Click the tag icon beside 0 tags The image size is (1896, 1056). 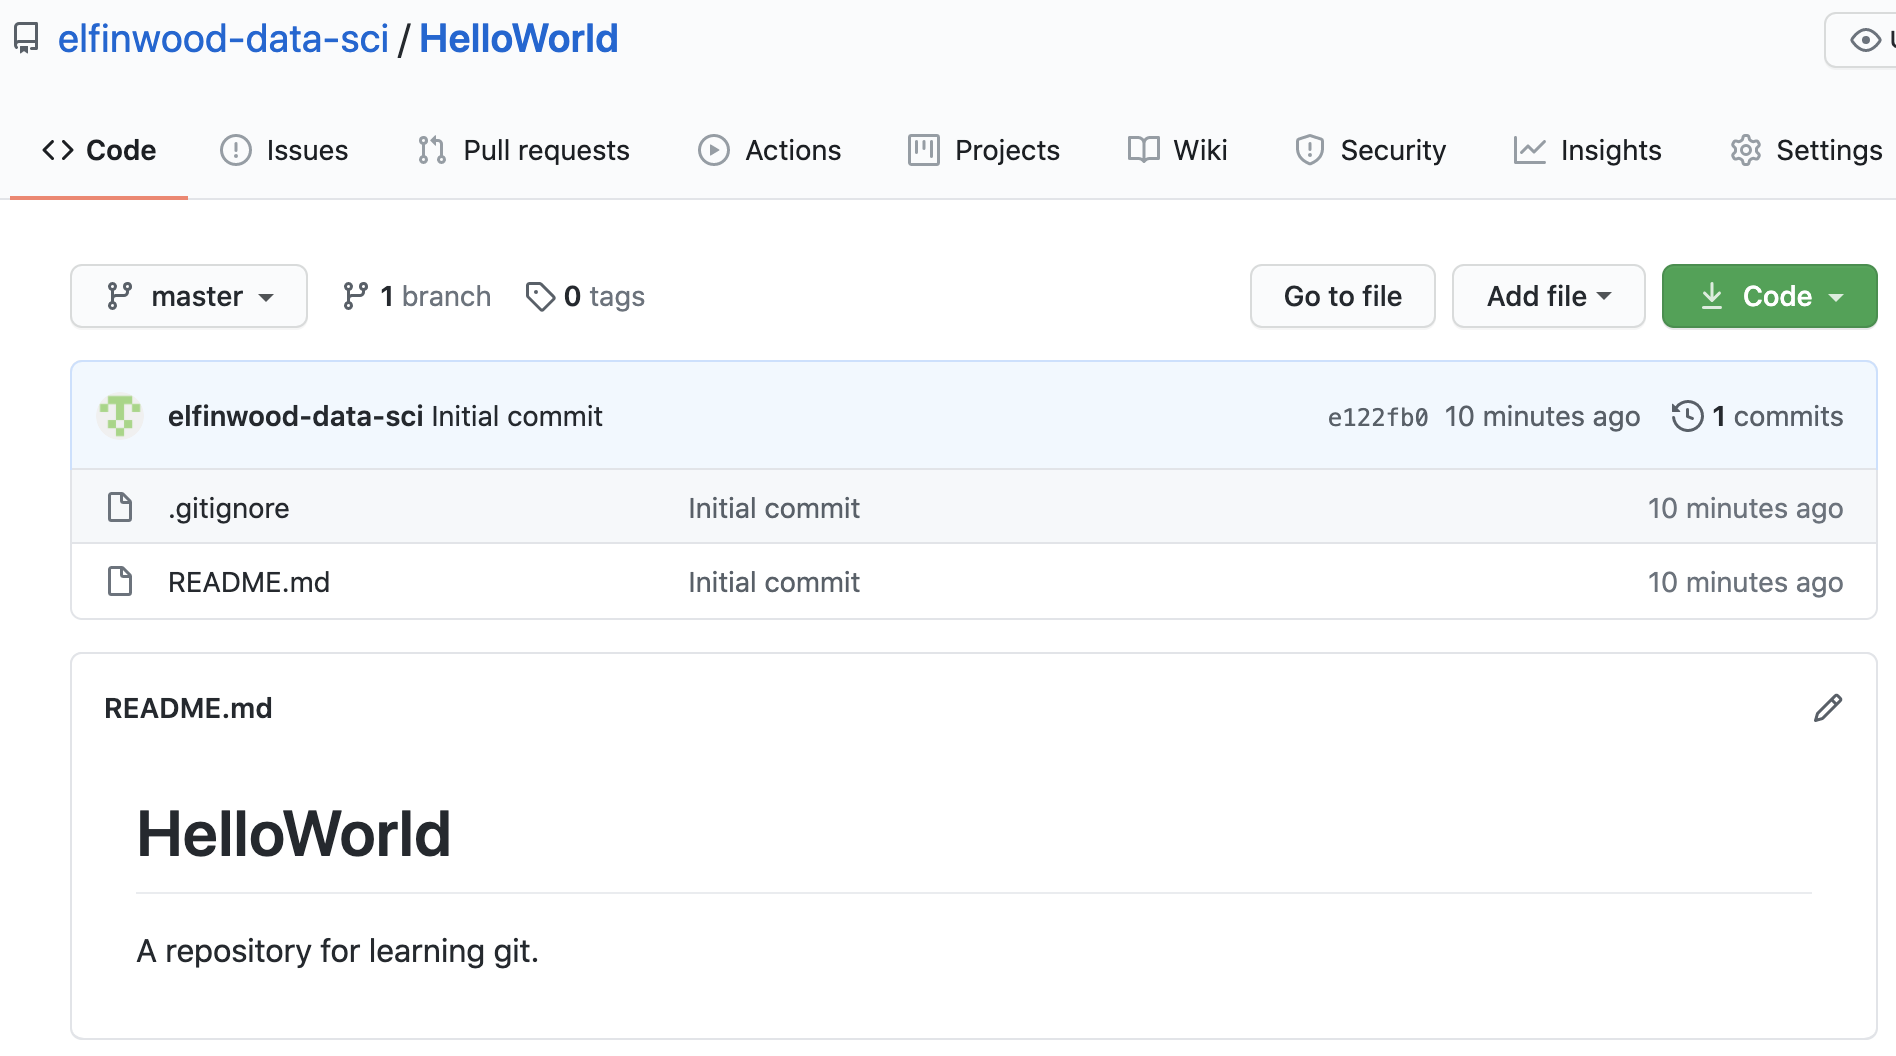point(540,296)
